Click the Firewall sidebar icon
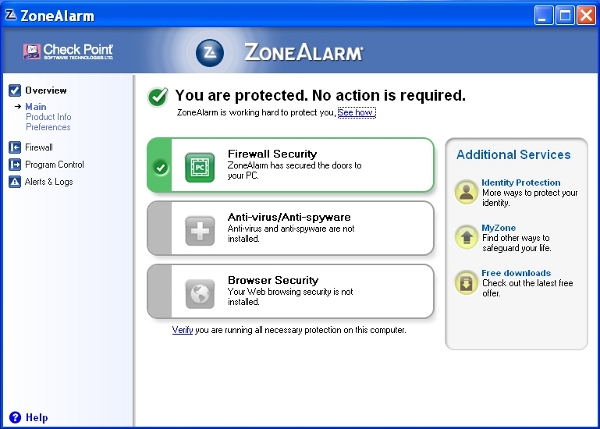The image size is (600, 429). [x=15, y=147]
